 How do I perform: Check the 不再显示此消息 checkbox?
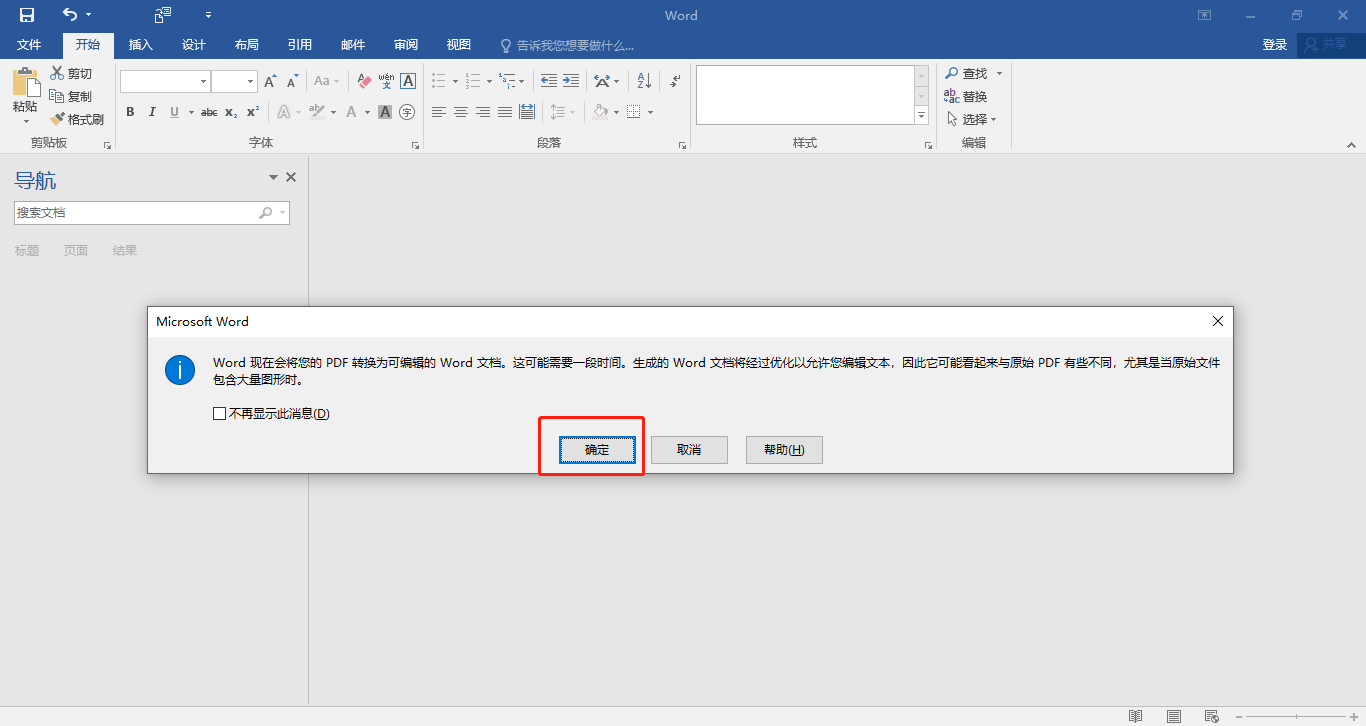(219, 414)
